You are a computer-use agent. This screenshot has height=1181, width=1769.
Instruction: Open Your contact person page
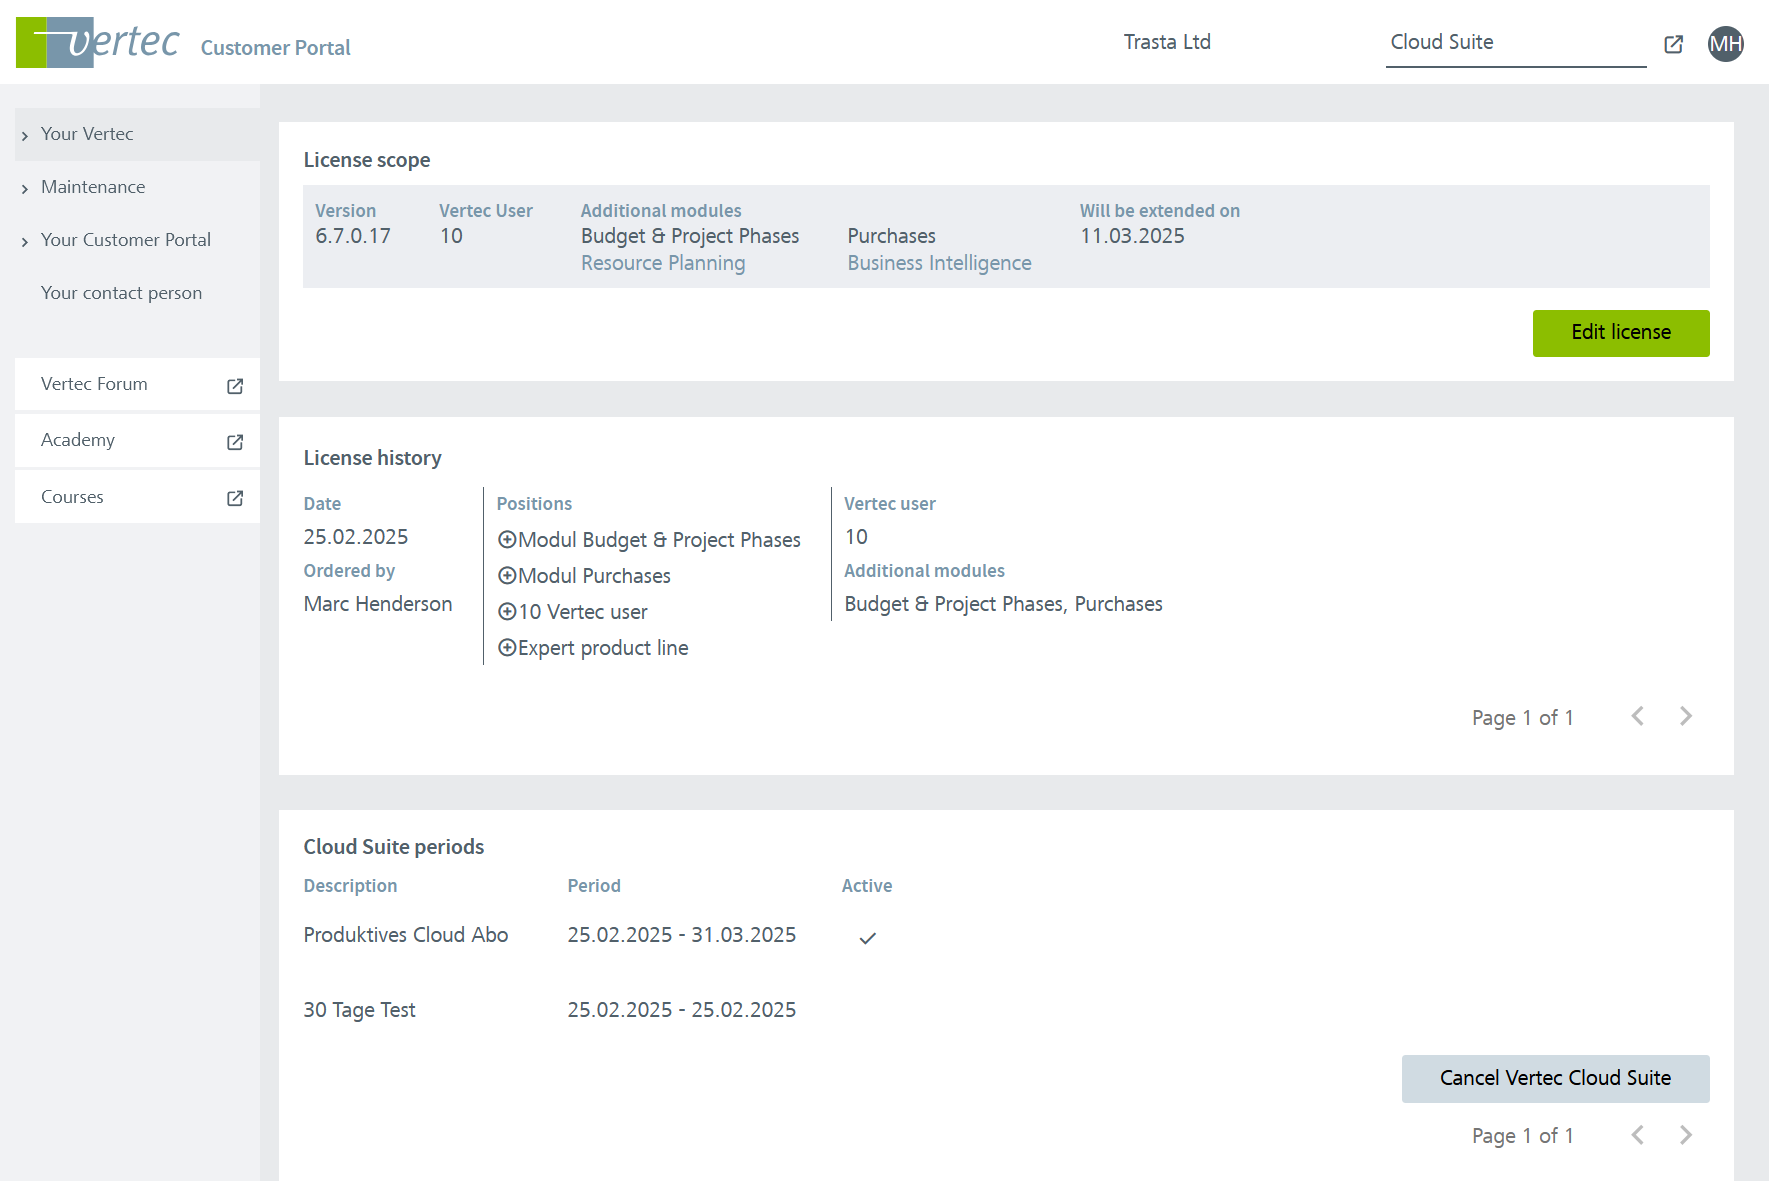121,293
